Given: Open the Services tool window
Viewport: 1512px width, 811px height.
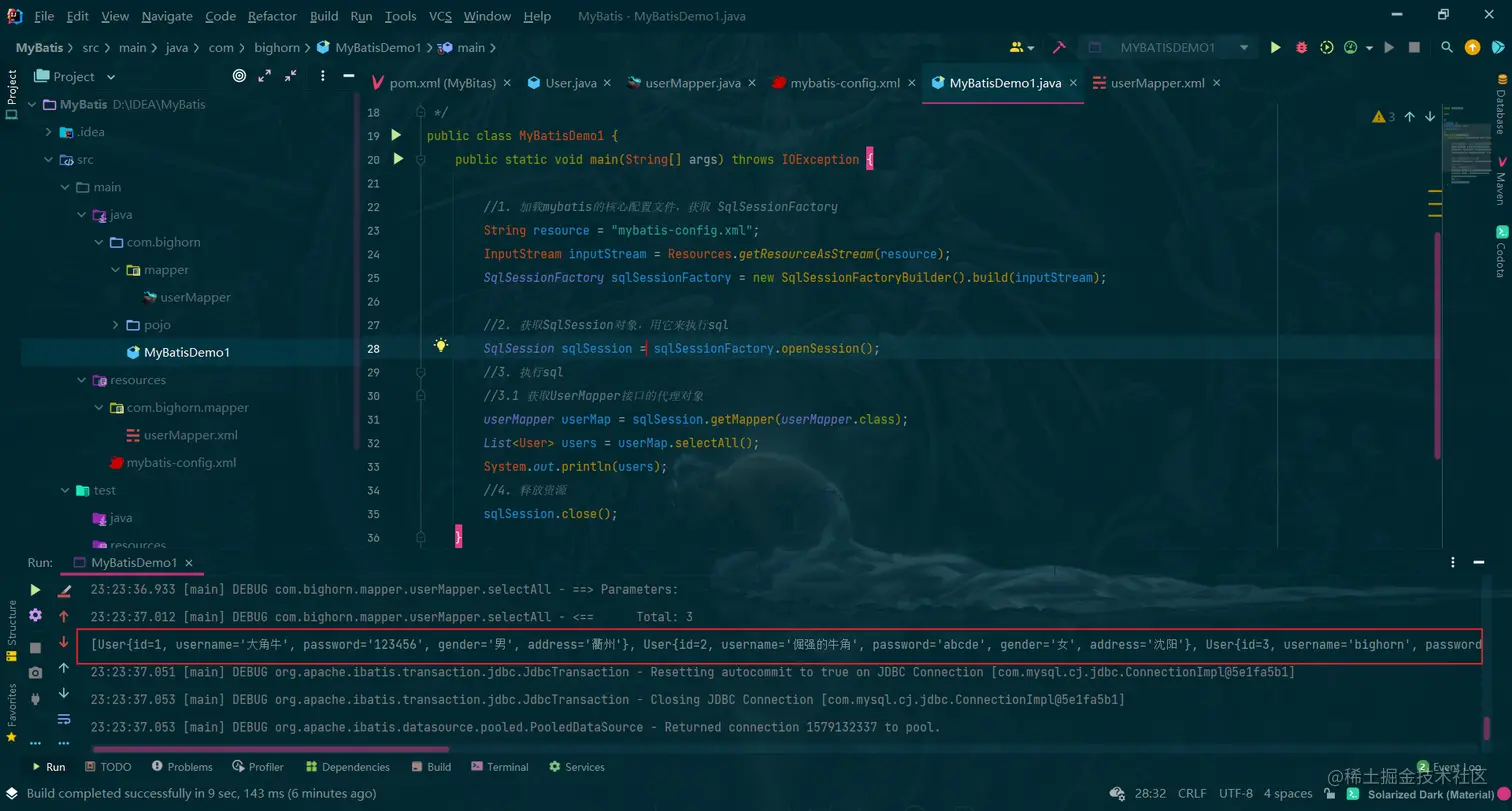Looking at the screenshot, I should pyautogui.click(x=577, y=767).
